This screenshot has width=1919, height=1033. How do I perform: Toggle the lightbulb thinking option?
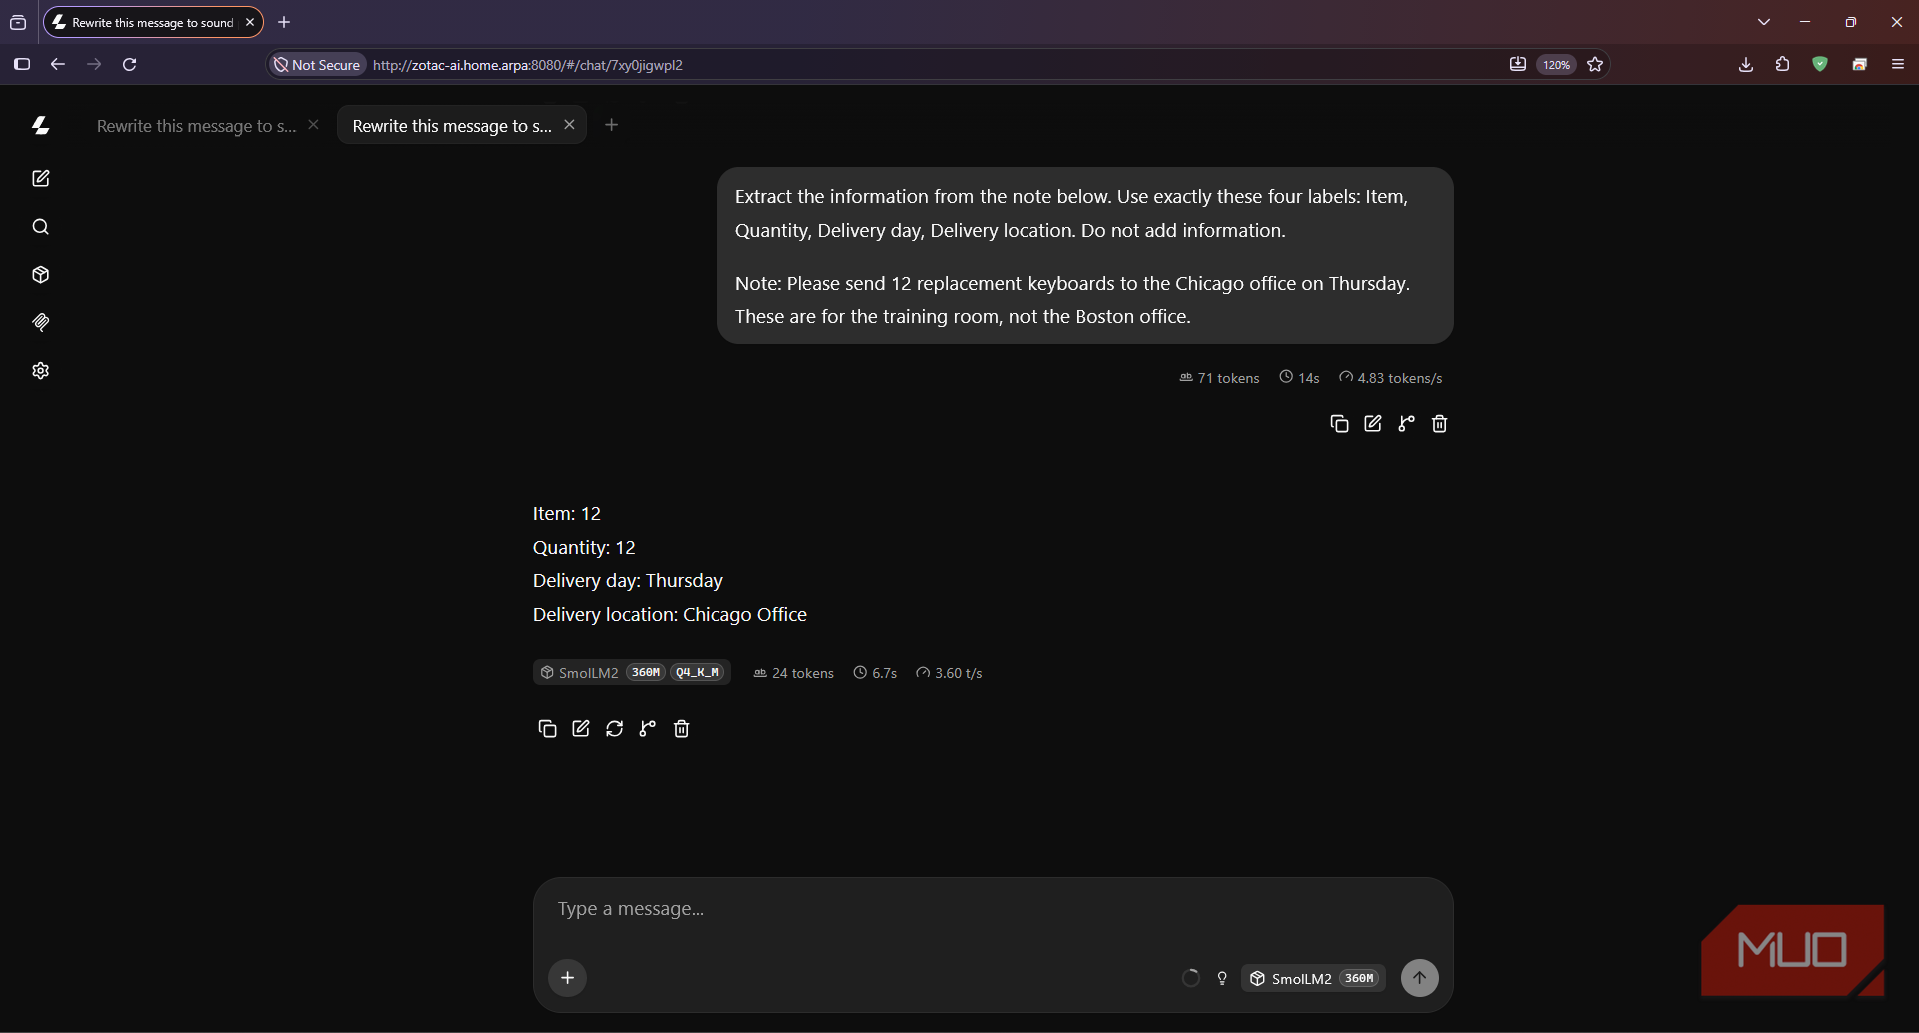(x=1222, y=978)
